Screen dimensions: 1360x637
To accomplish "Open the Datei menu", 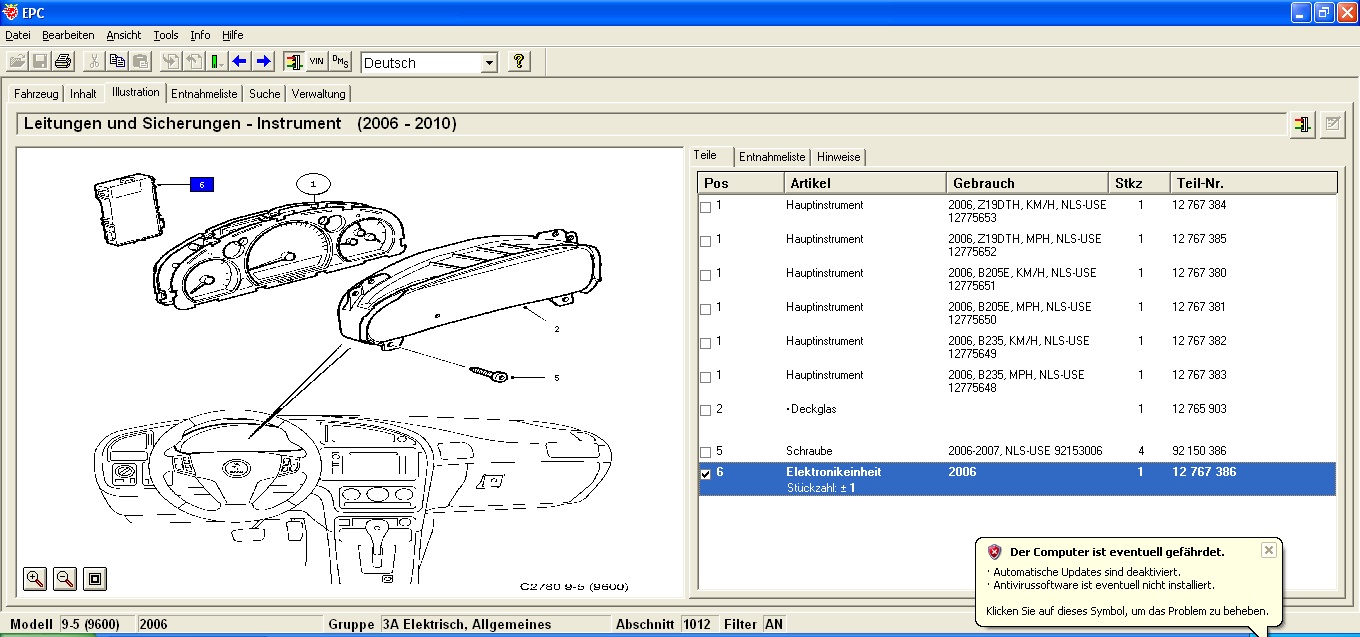I will pos(18,35).
